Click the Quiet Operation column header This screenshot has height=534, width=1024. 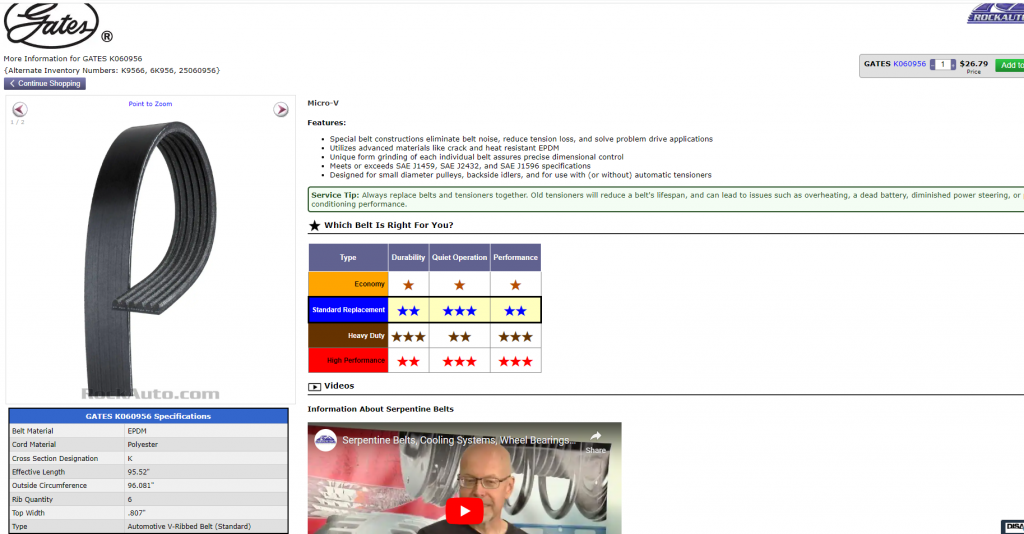[x=459, y=257]
